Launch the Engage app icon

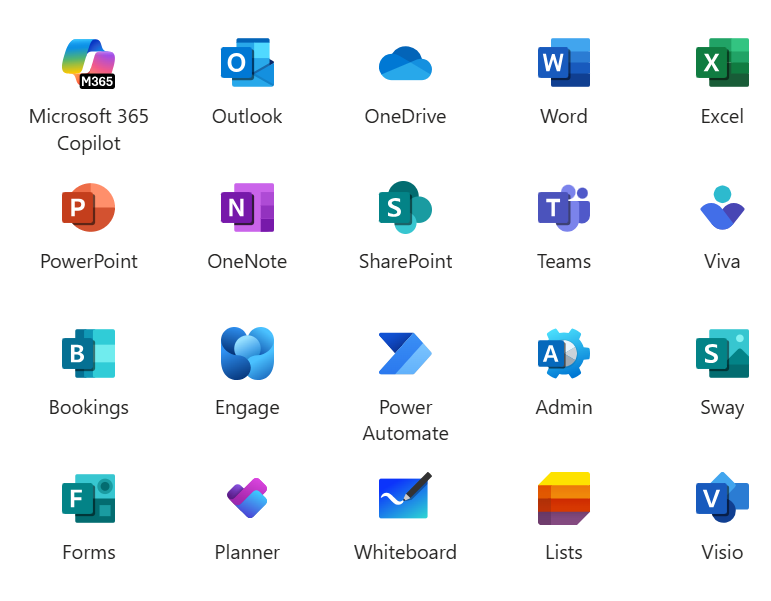click(x=247, y=354)
